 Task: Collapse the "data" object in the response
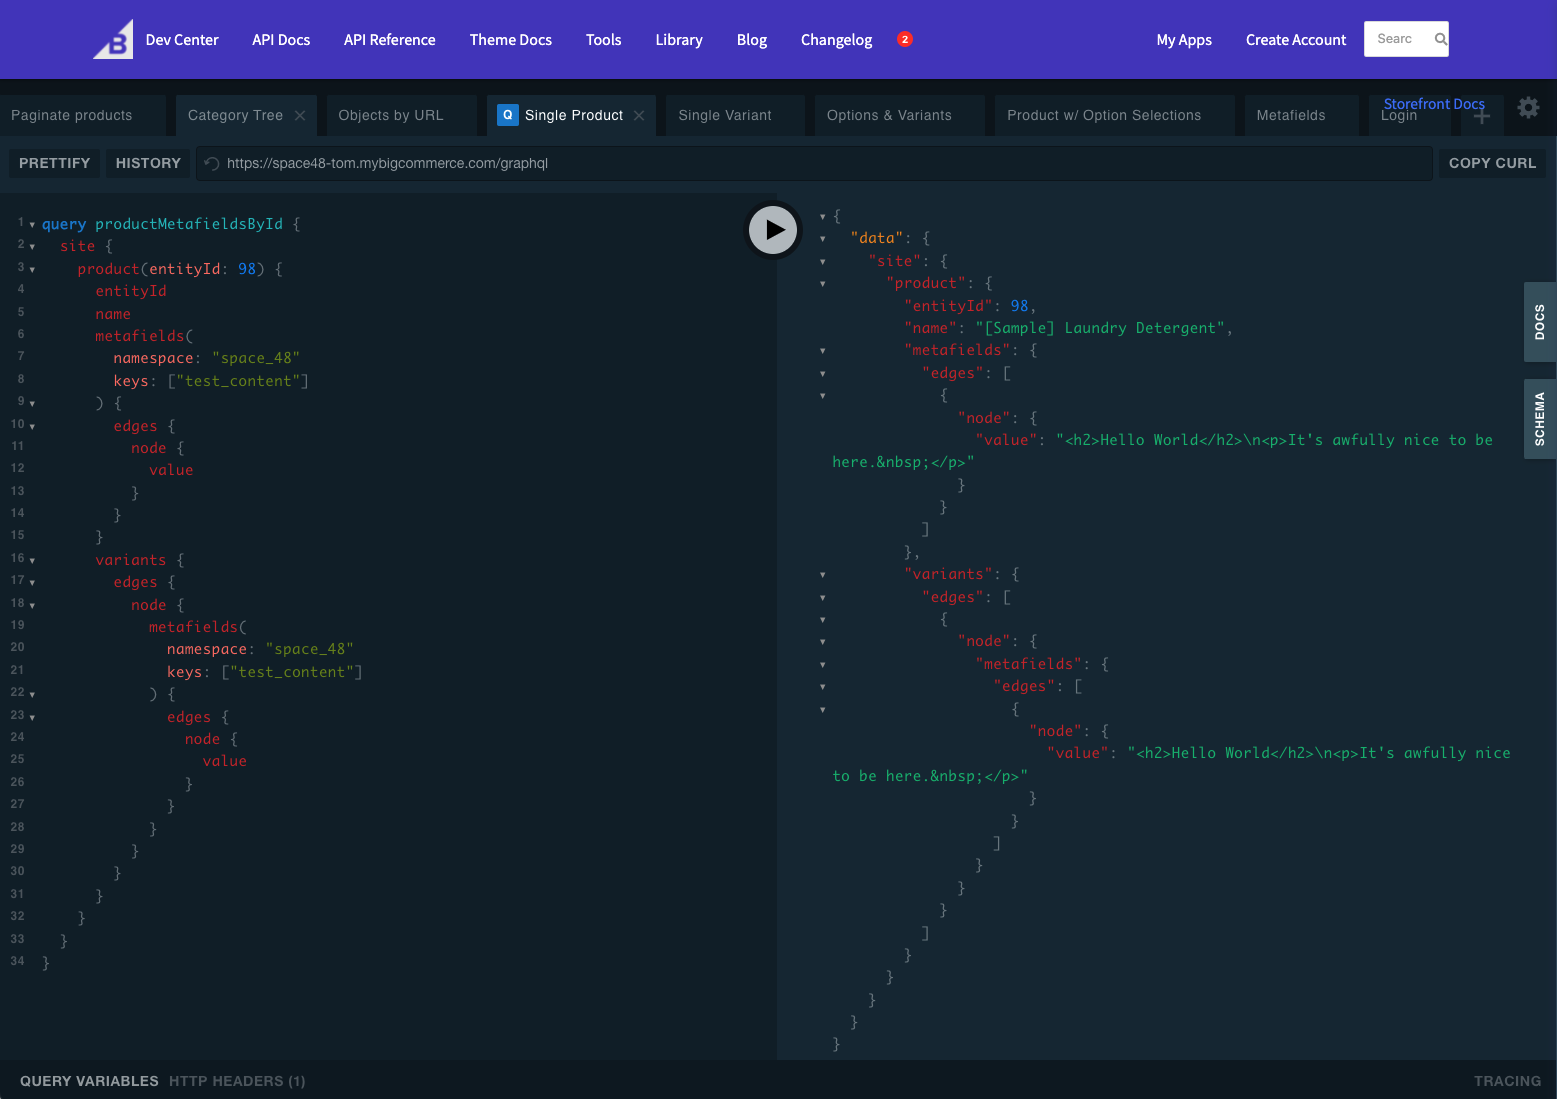(823, 239)
